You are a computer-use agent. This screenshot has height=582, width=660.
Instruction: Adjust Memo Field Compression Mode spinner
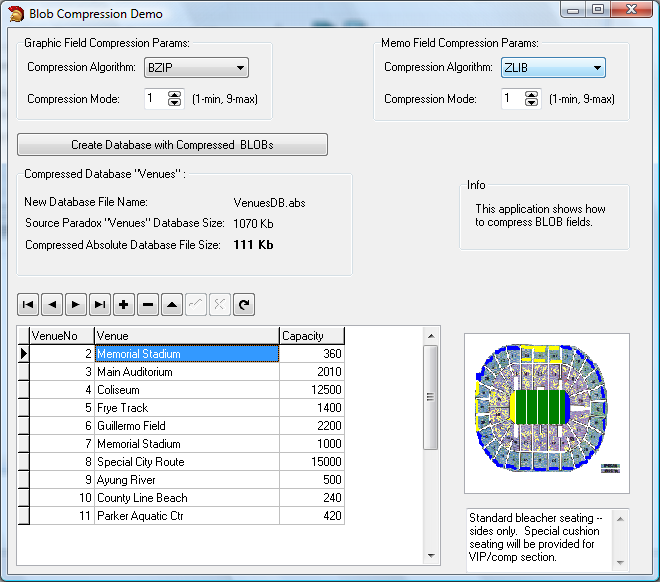tap(532, 99)
